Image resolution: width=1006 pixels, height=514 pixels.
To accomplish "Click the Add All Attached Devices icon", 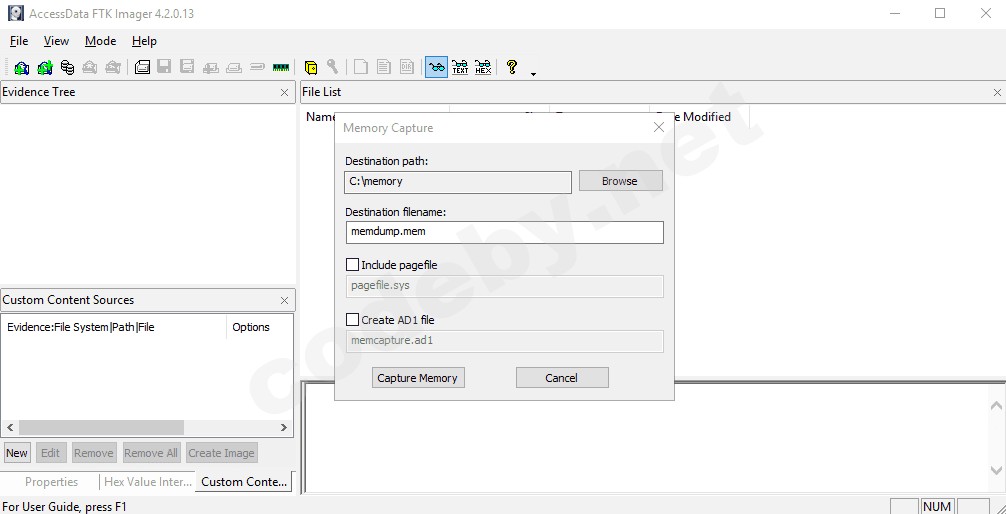I will coord(45,67).
